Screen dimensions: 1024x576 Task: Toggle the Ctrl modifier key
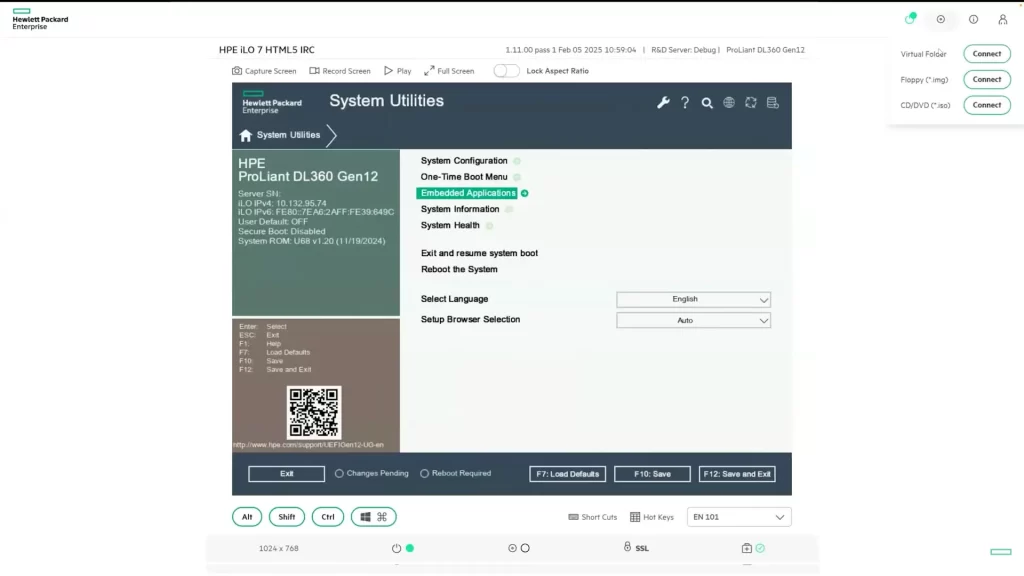(328, 517)
